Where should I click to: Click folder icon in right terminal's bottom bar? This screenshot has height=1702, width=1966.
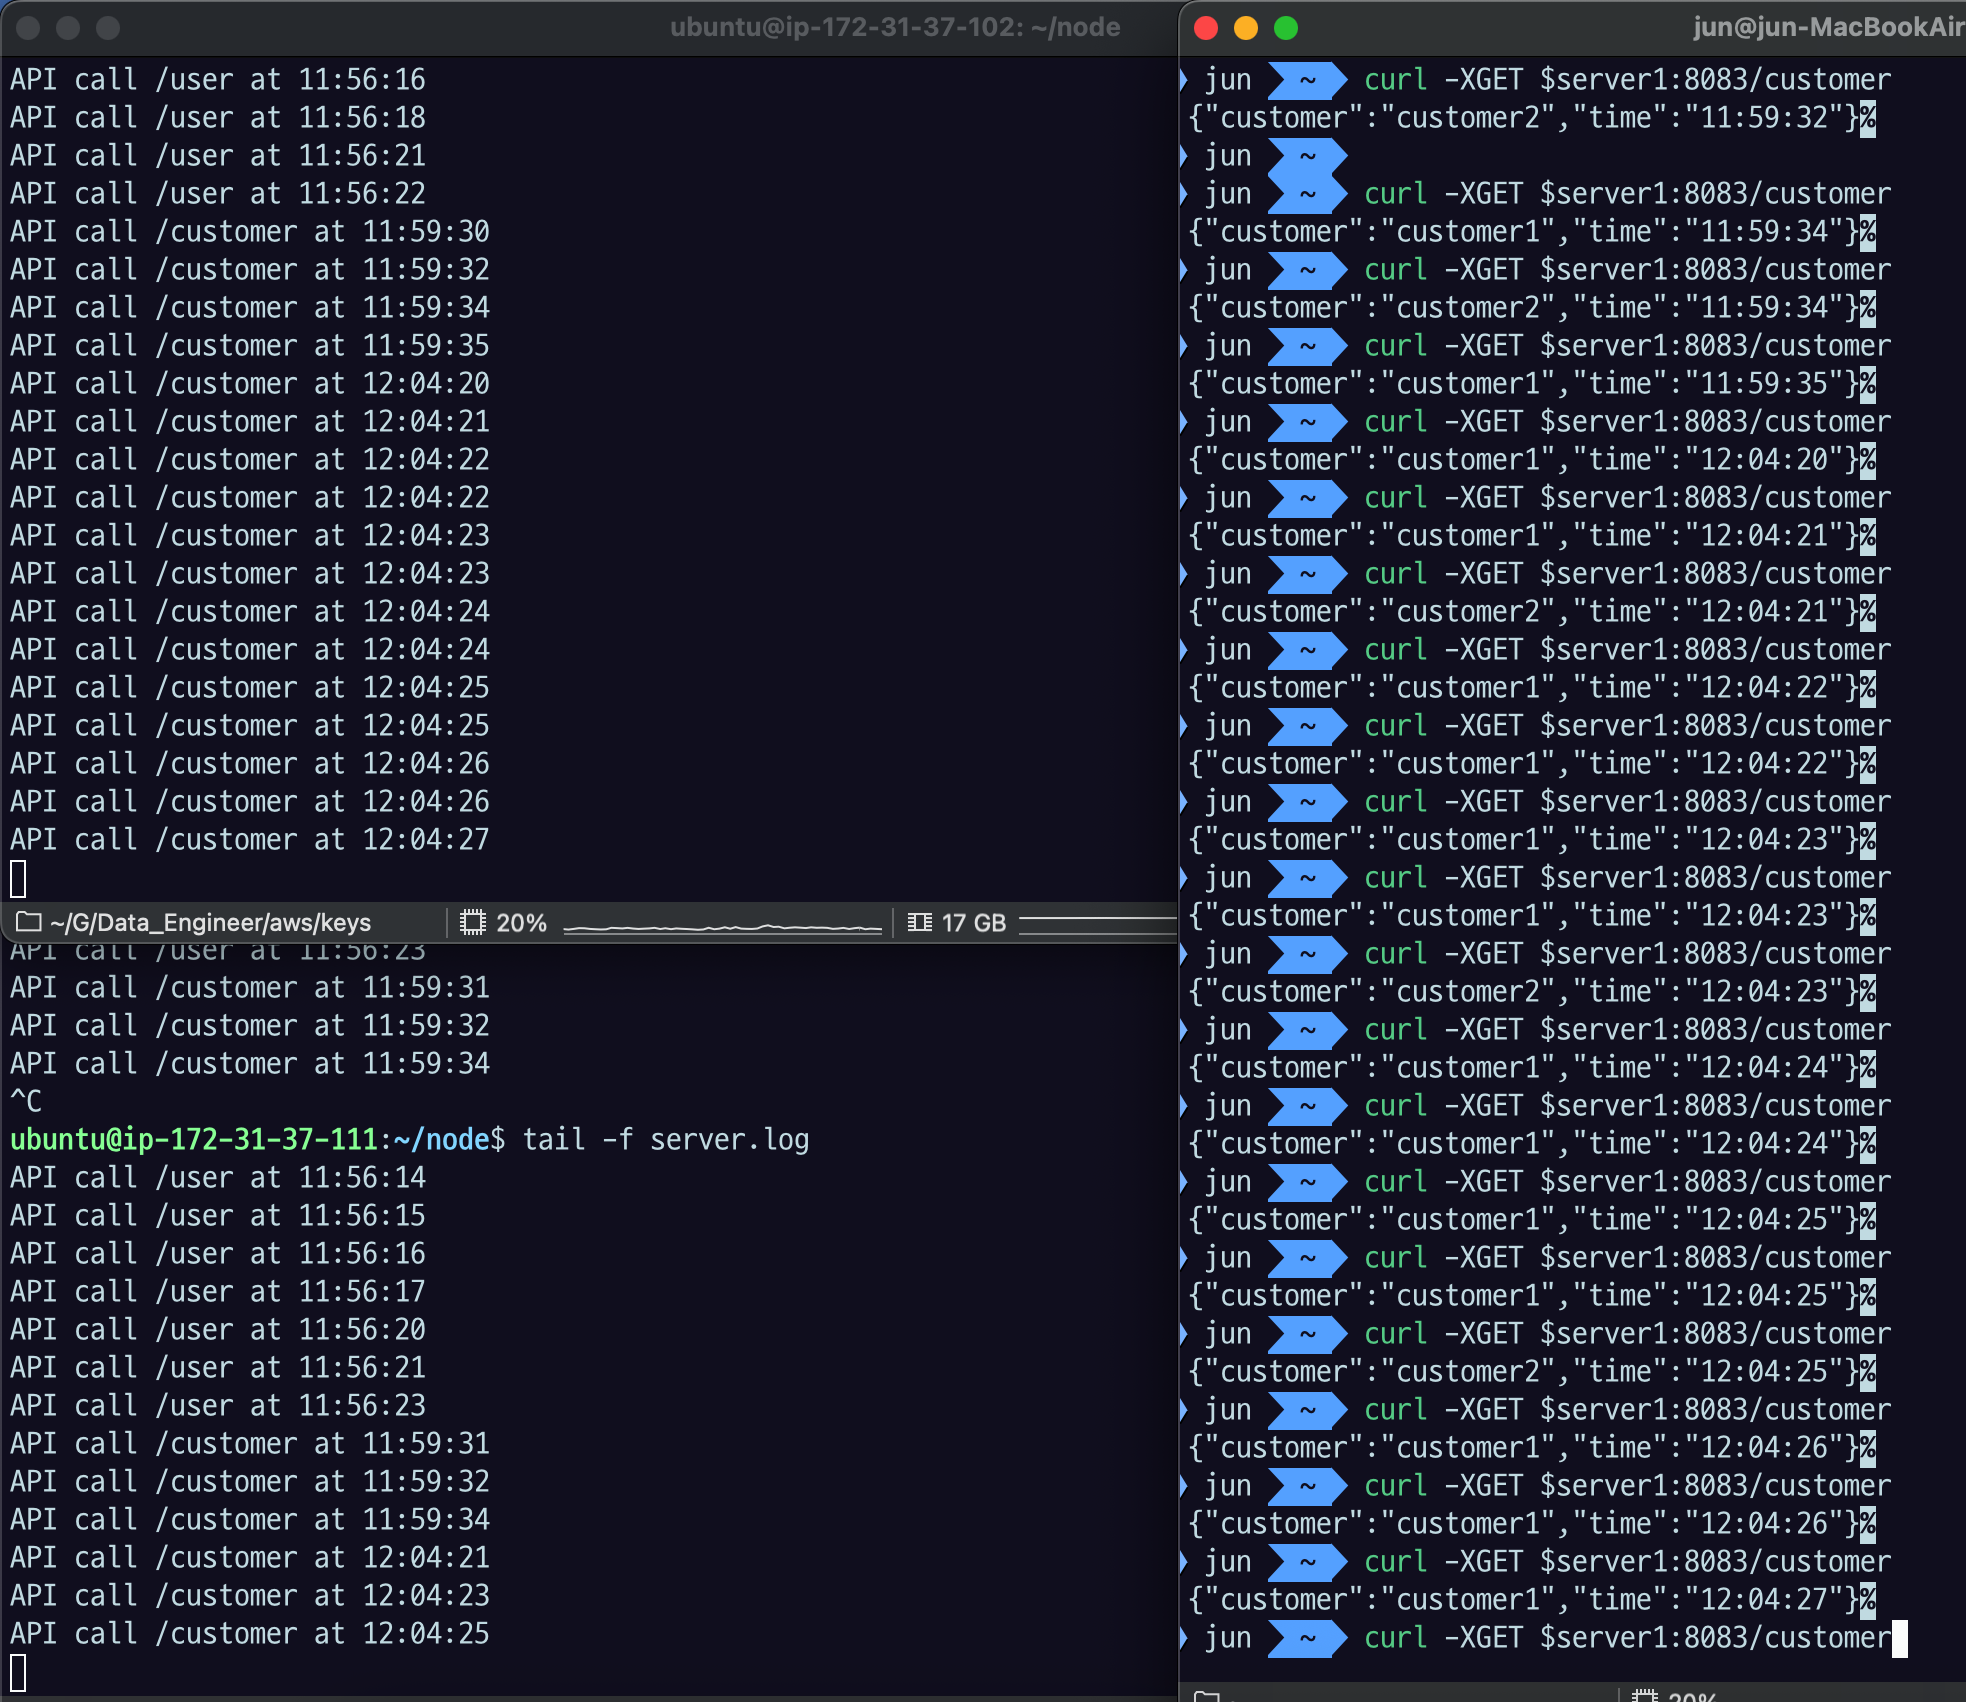pyautogui.click(x=1207, y=1696)
